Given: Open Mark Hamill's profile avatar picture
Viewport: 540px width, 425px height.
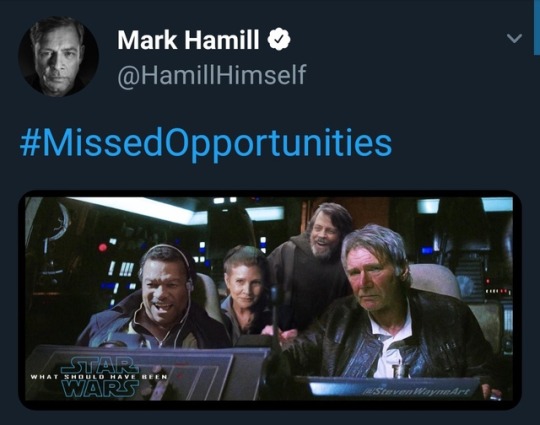Looking at the screenshot, I should coord(59,56).
